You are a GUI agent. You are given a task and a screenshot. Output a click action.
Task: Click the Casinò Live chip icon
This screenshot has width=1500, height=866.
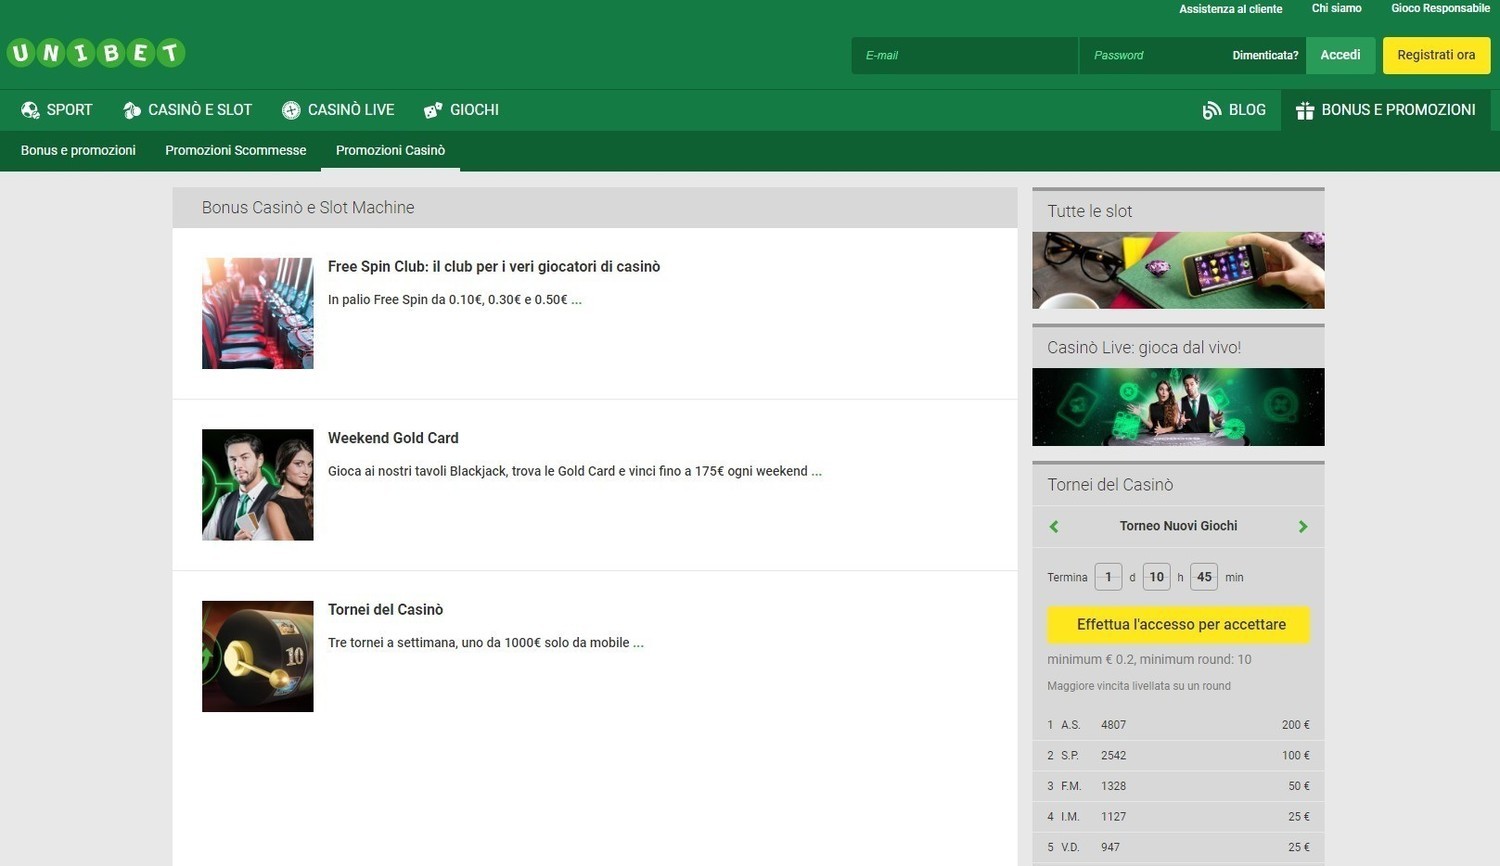pyautogui.click(x=291, y=110)
